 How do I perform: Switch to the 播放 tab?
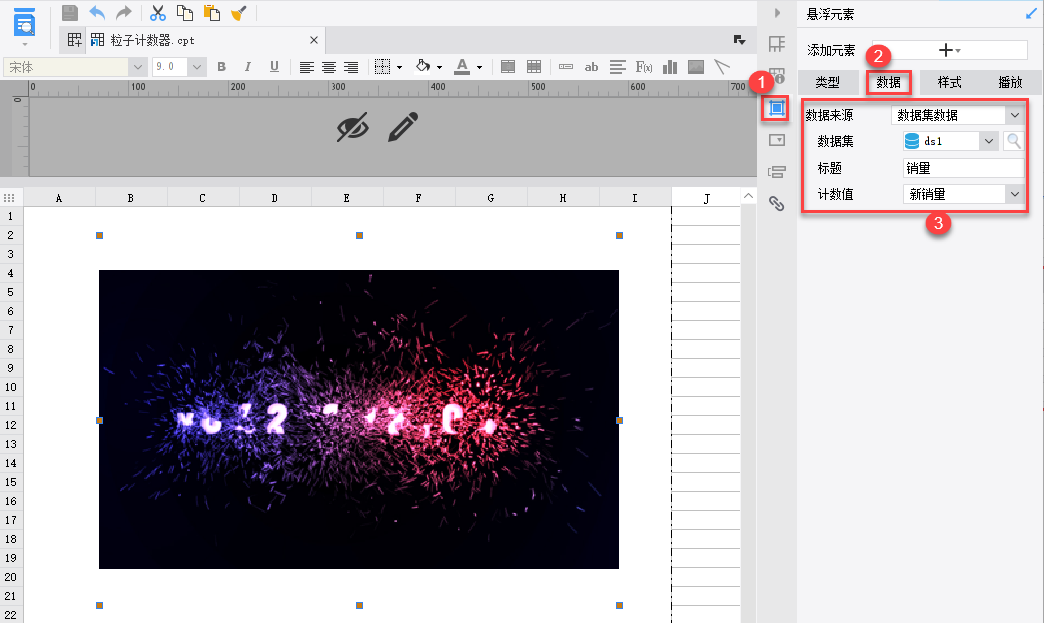point(1010,83)
